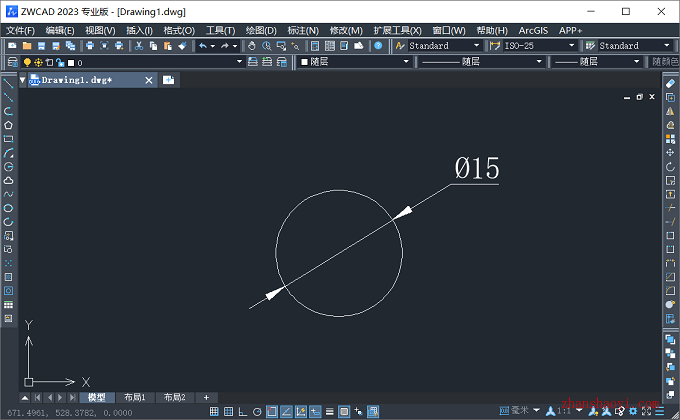Toggle object snap in status bar

(272, 411)
